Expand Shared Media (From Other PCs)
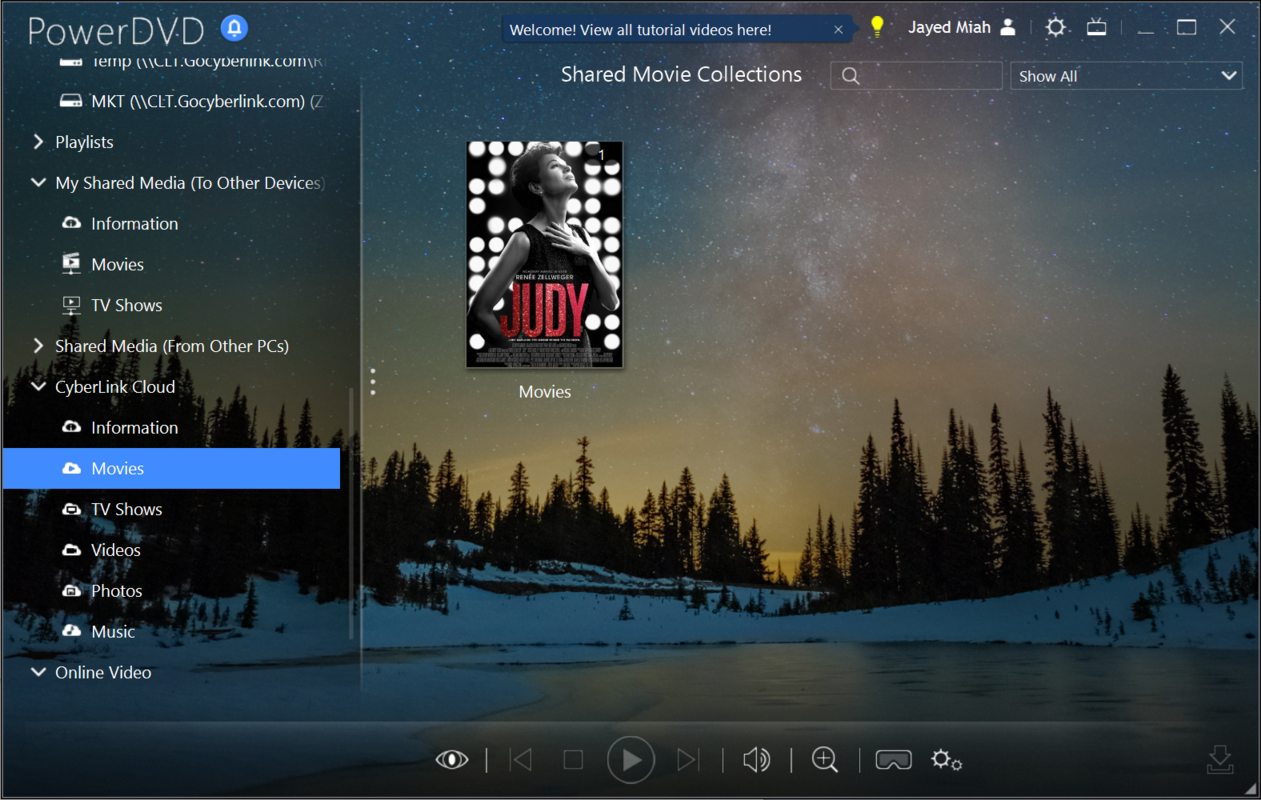Screen dimensions: 1261x800 39,346
